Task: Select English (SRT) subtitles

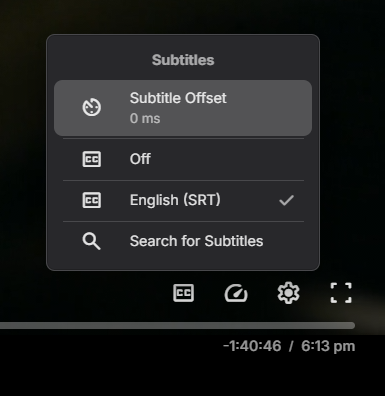Action: coord(183,200)
